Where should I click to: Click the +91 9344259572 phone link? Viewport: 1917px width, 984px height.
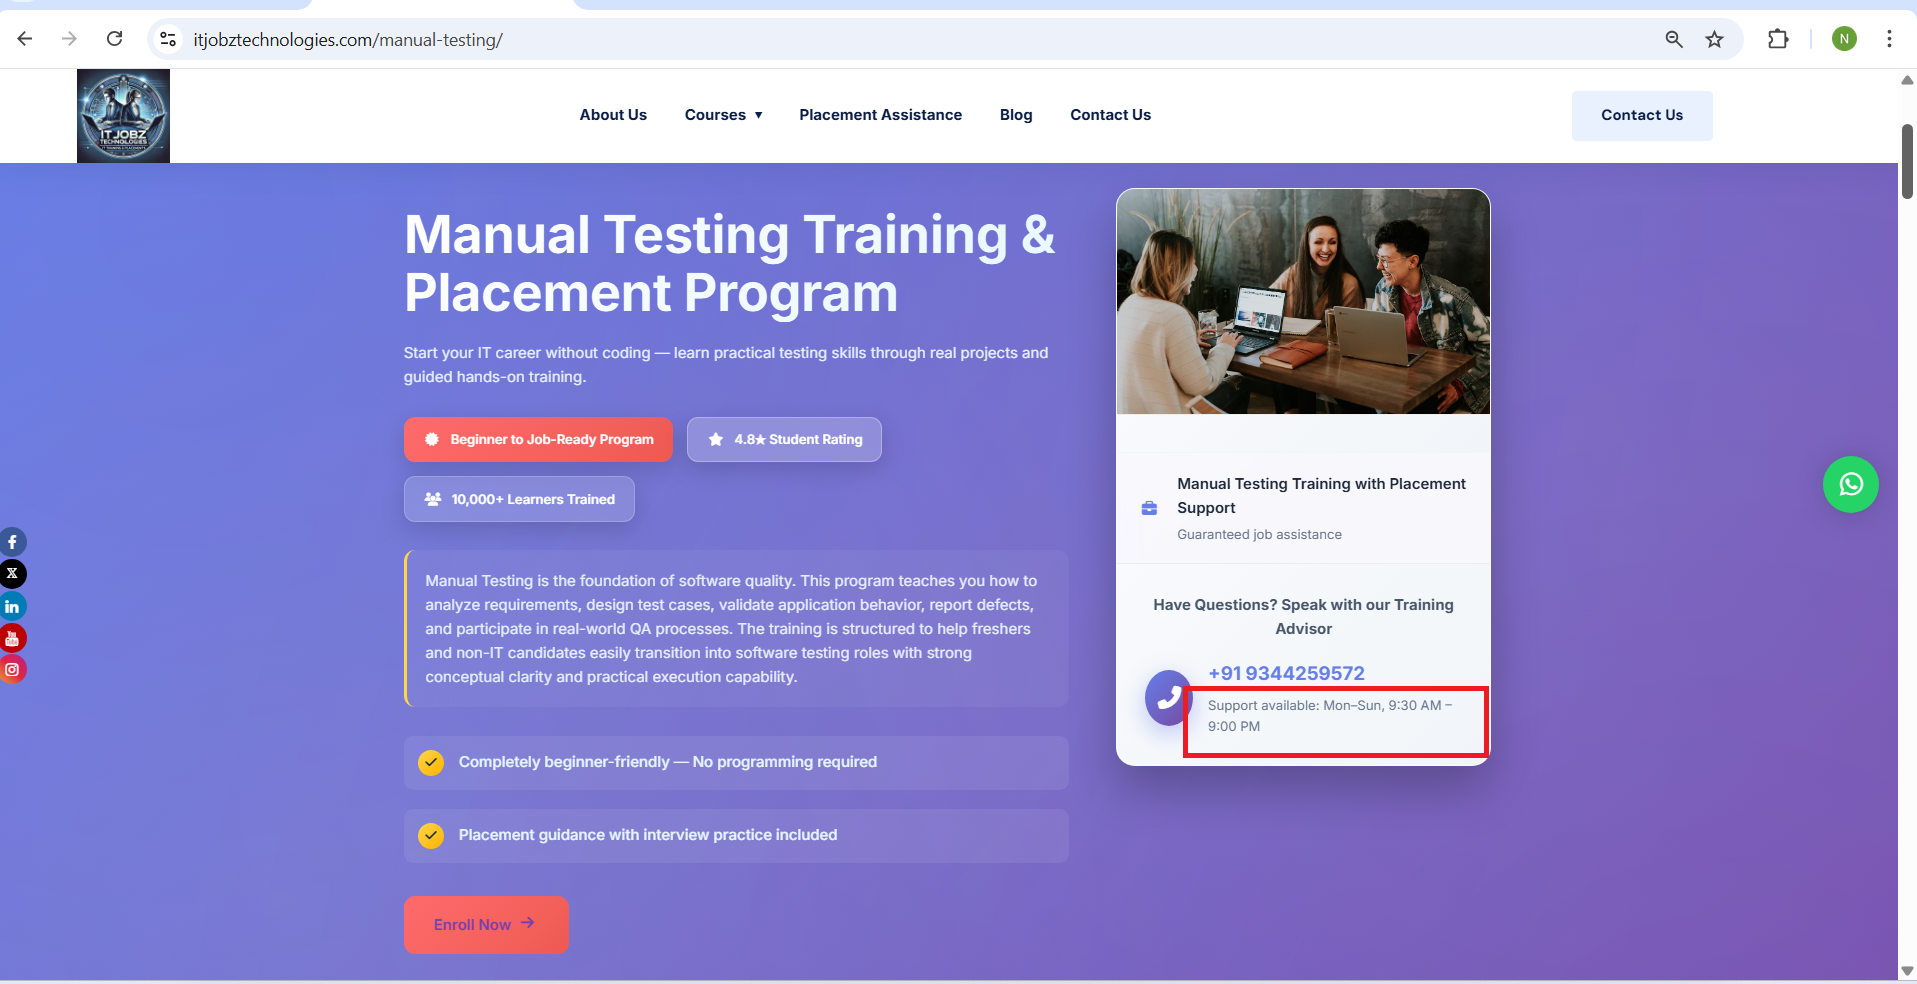click(x=1286, y=673)
